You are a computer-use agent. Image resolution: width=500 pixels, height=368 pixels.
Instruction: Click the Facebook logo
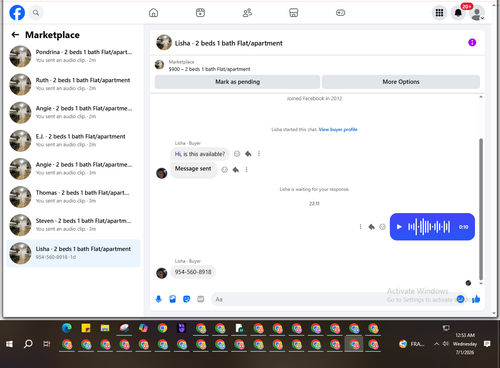[x=17, y=13]
